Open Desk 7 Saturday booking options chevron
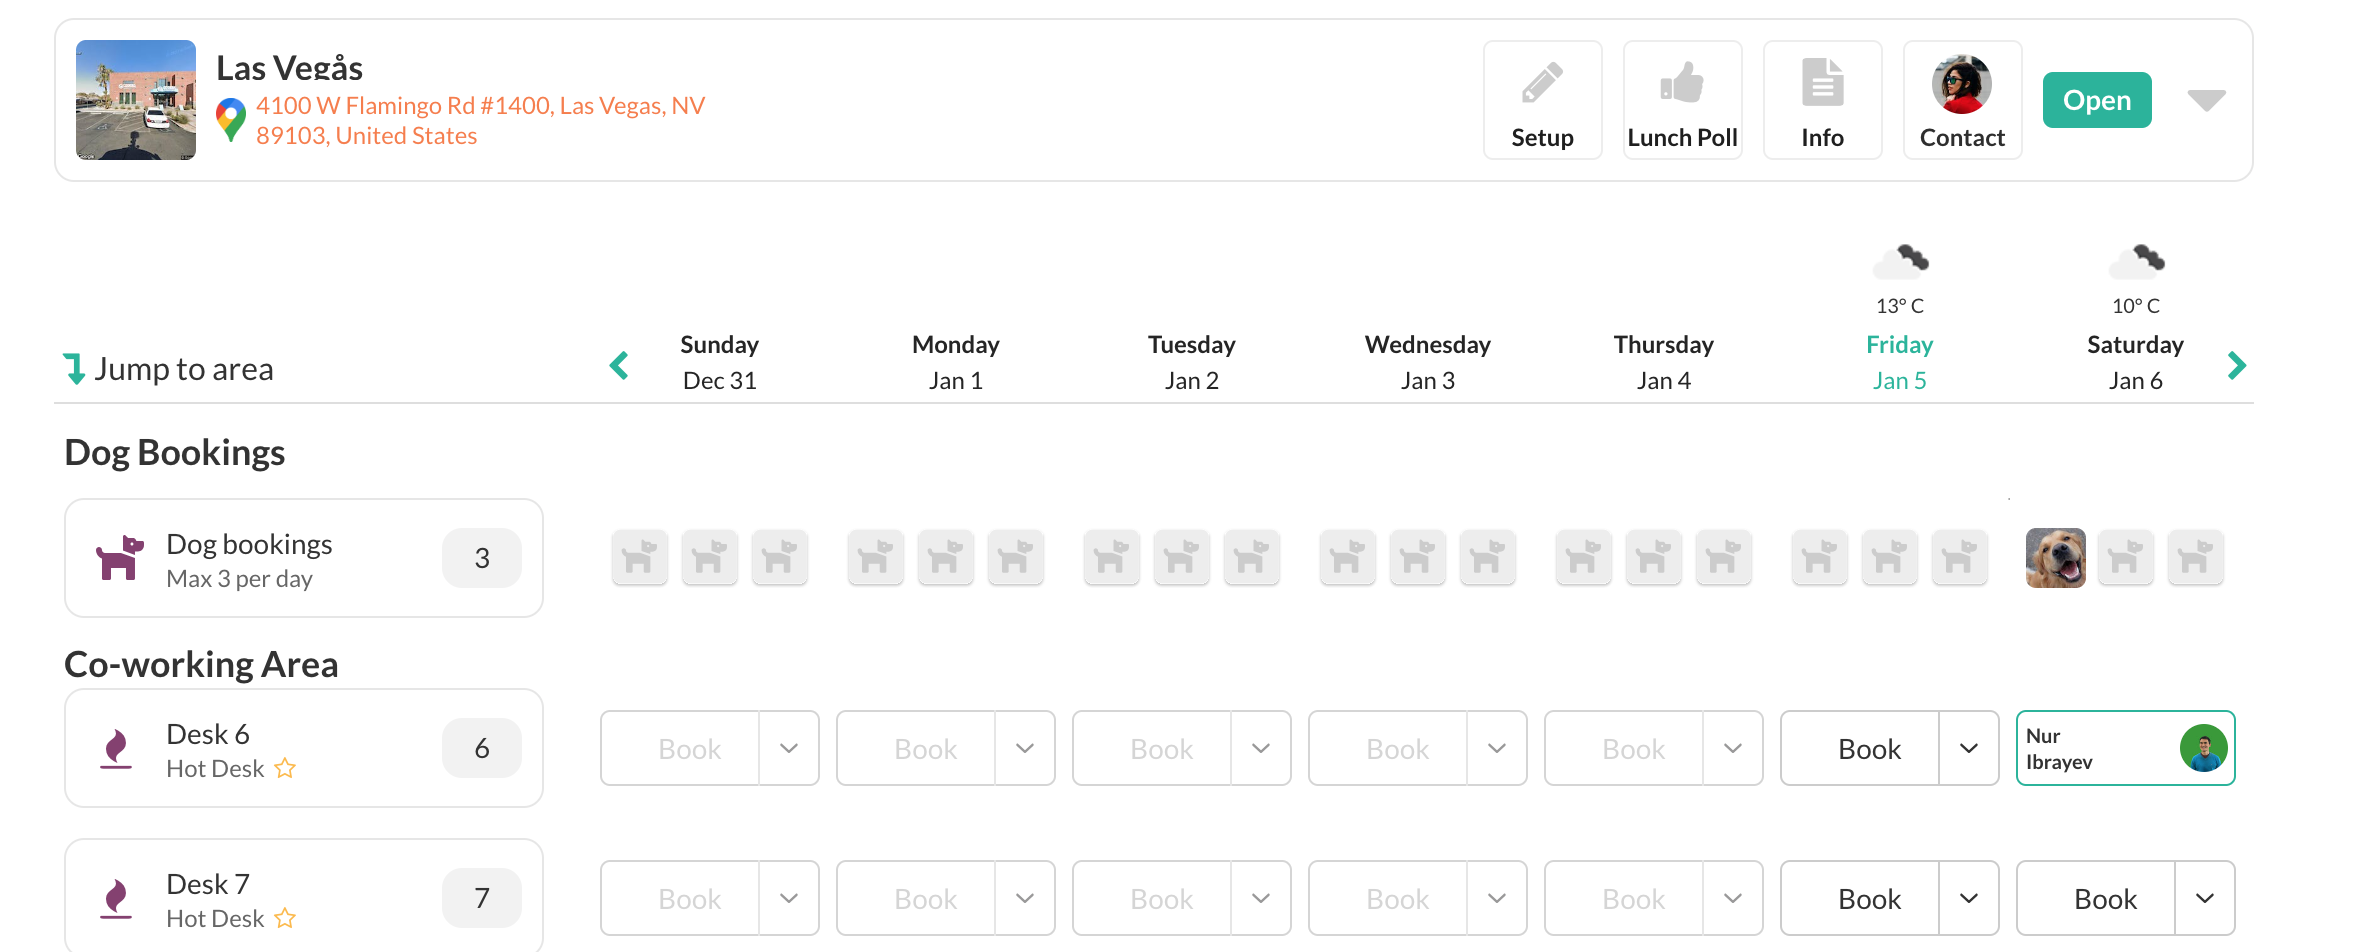The image size is (2374, 952). click(x=2204, y=899)
